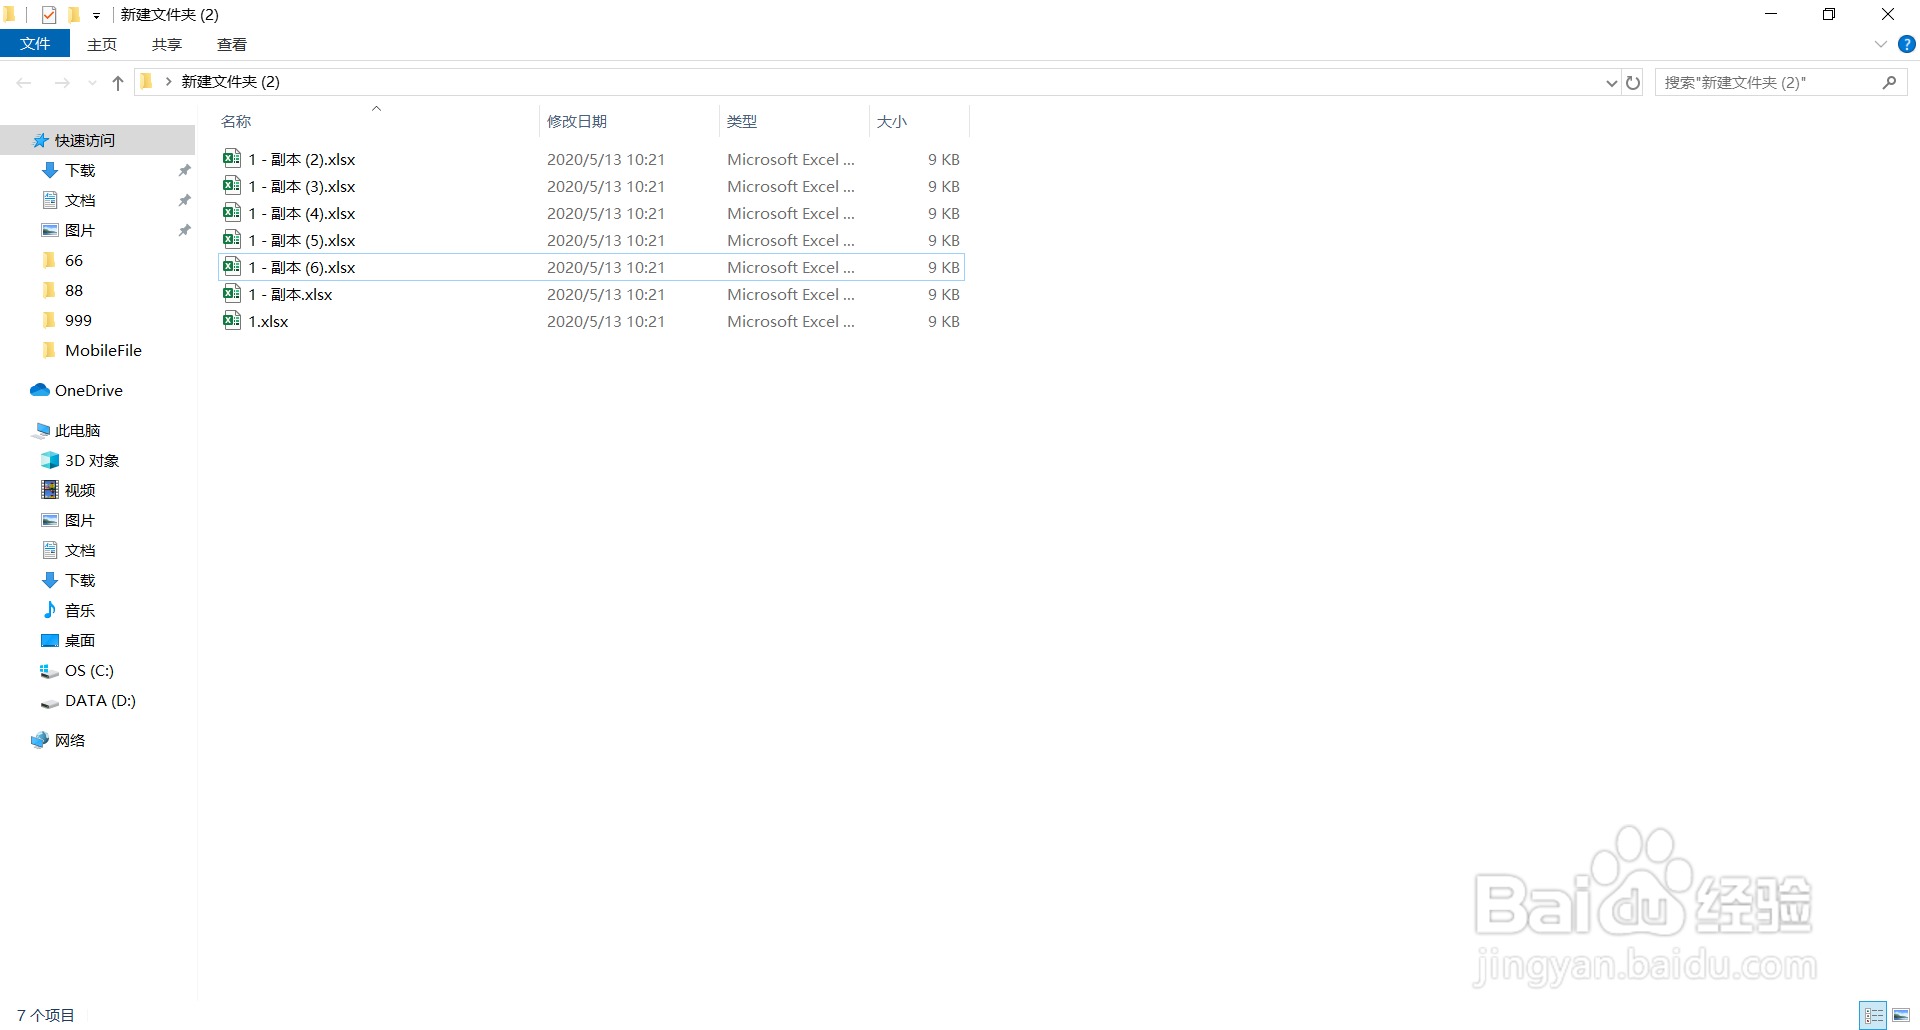Select file name 1 - 副本 (3).xlsx
Image resolution: width=1920 pixels, height=1030 pixels.
click(302, 186)
